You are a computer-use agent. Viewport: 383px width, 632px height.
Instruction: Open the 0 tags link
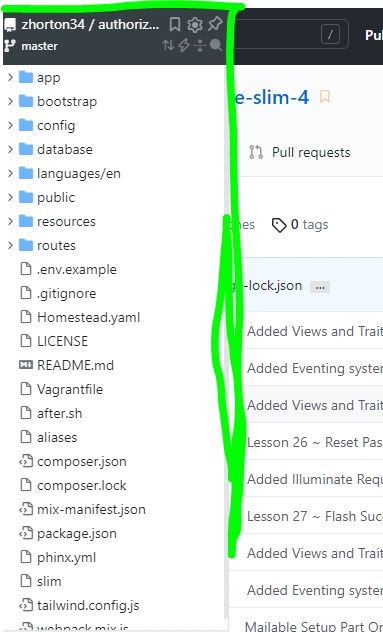point(300,225)
